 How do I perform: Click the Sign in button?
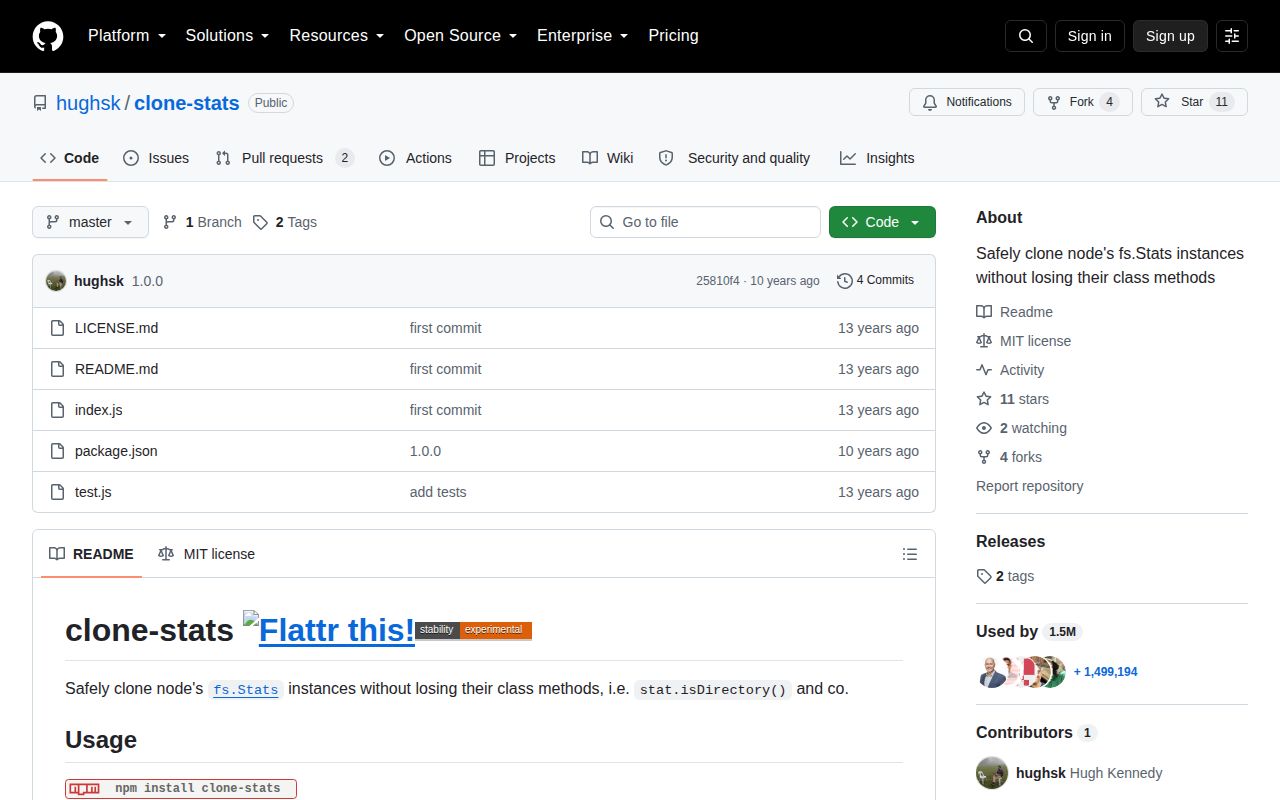coord(1089,36)
